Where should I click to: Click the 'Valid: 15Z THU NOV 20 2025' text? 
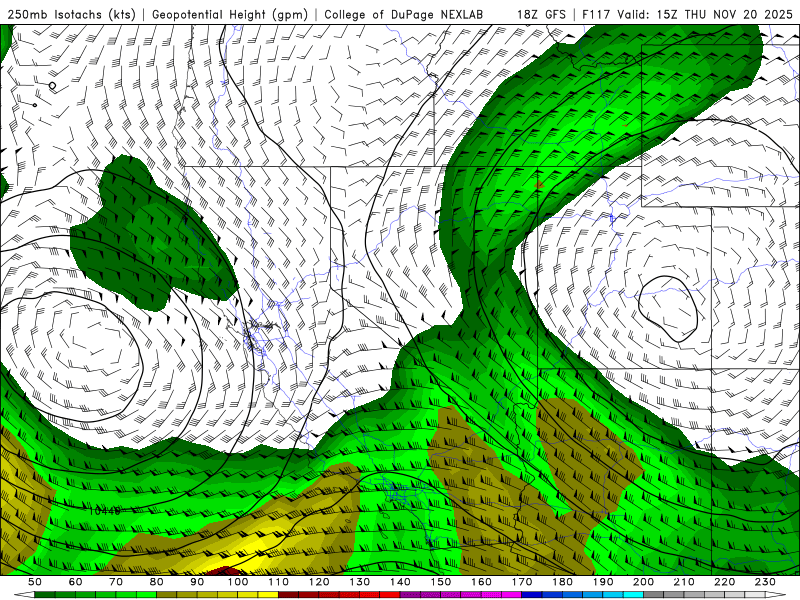705,15
